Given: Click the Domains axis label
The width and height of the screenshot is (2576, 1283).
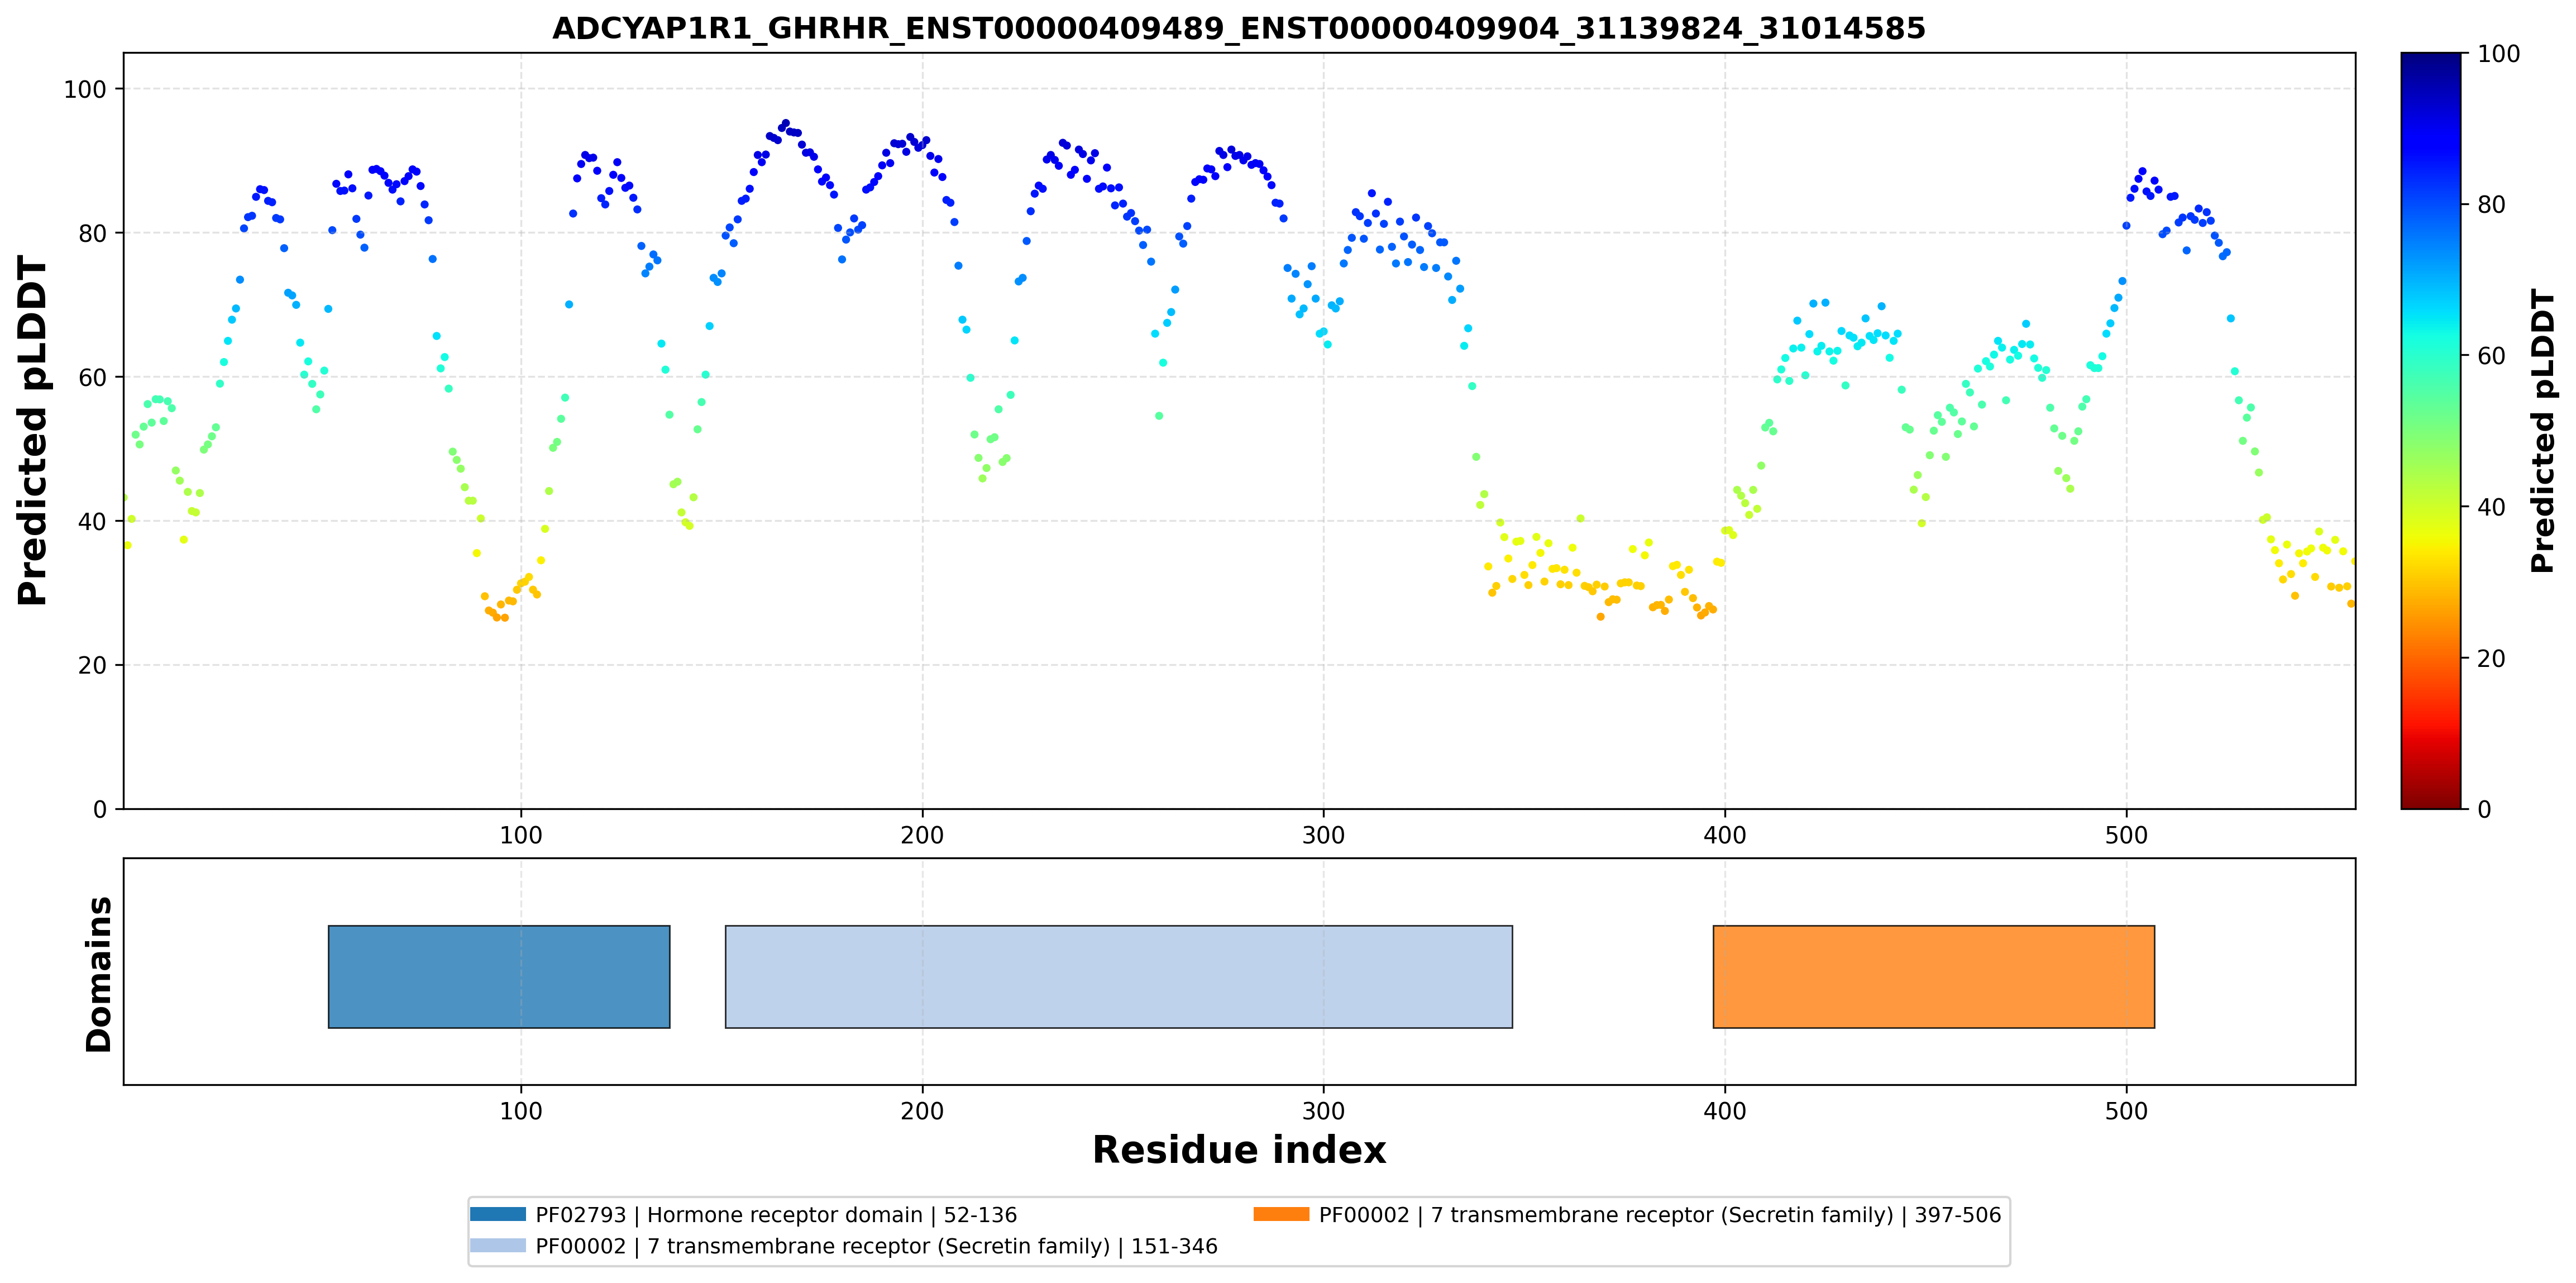Looking at the screenshot, I should (98, 974).
